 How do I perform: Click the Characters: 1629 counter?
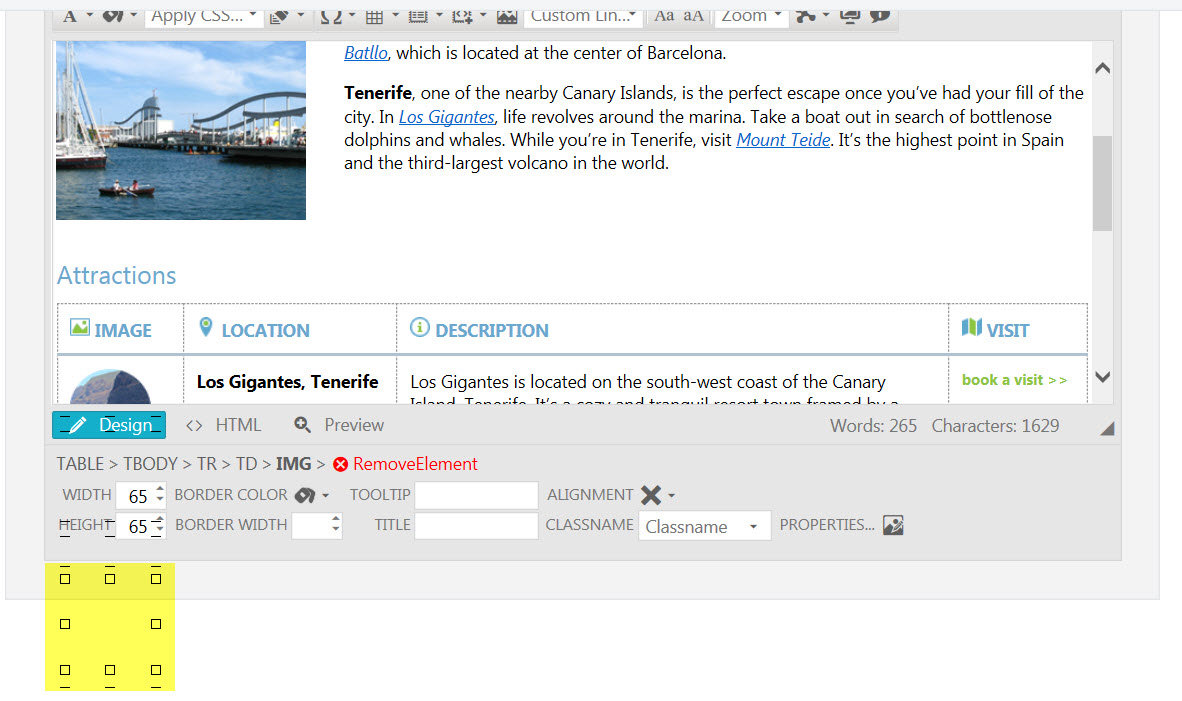995,426
